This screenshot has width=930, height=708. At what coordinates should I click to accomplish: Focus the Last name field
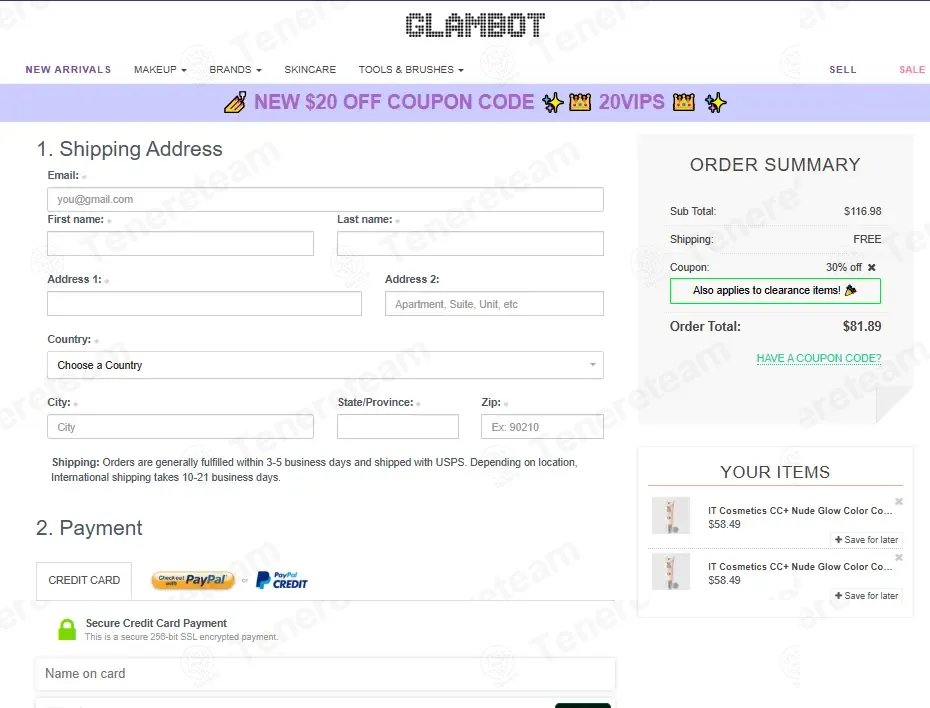click(470, 244)
